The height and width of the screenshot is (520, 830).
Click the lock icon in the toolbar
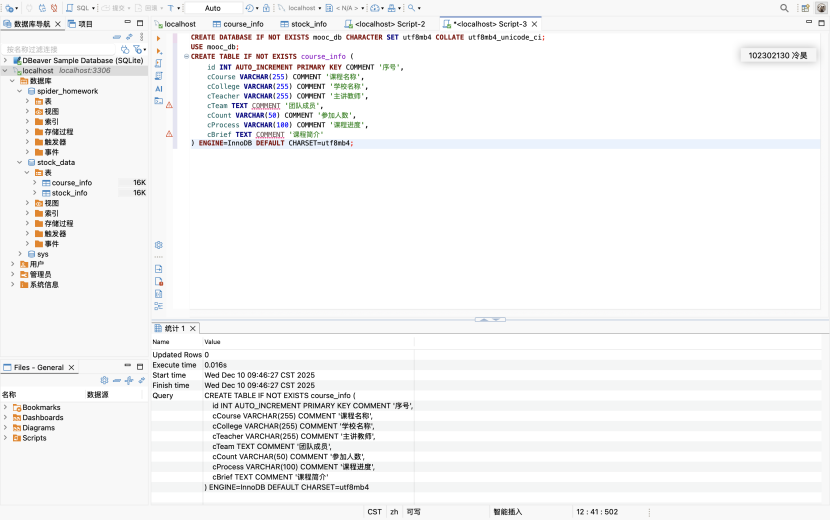coord(266,8)
